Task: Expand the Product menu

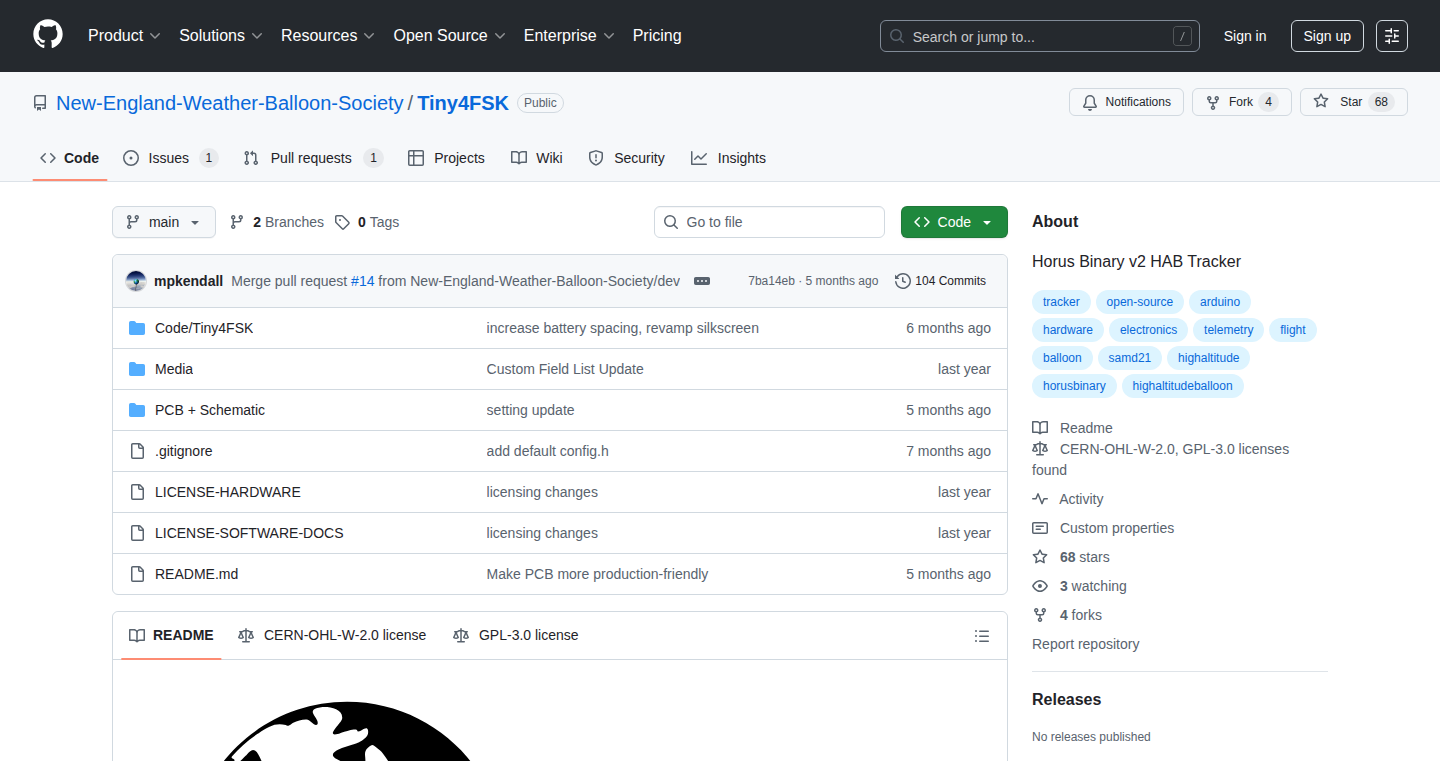Action: tap(124, 35)
